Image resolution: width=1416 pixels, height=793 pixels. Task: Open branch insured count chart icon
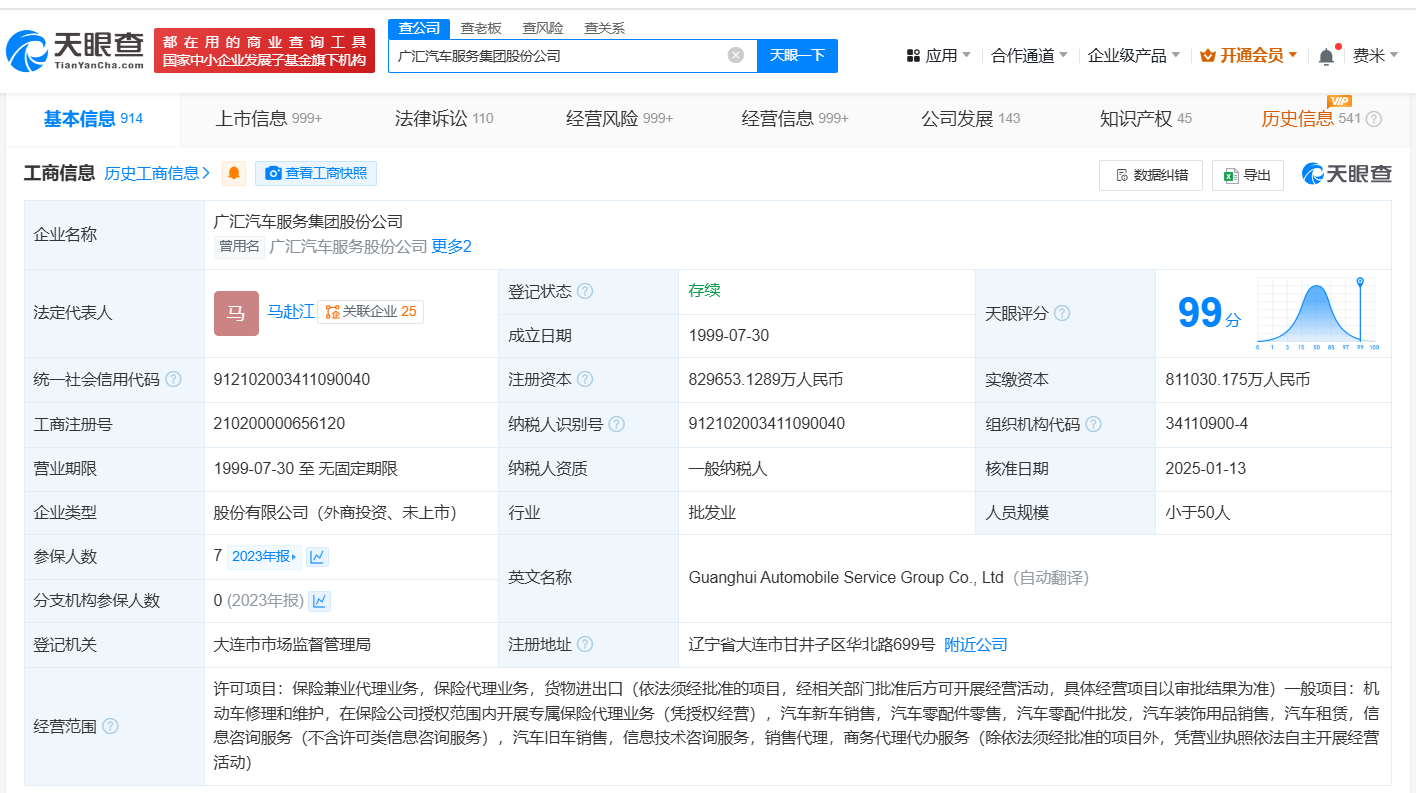click(320, 601)
